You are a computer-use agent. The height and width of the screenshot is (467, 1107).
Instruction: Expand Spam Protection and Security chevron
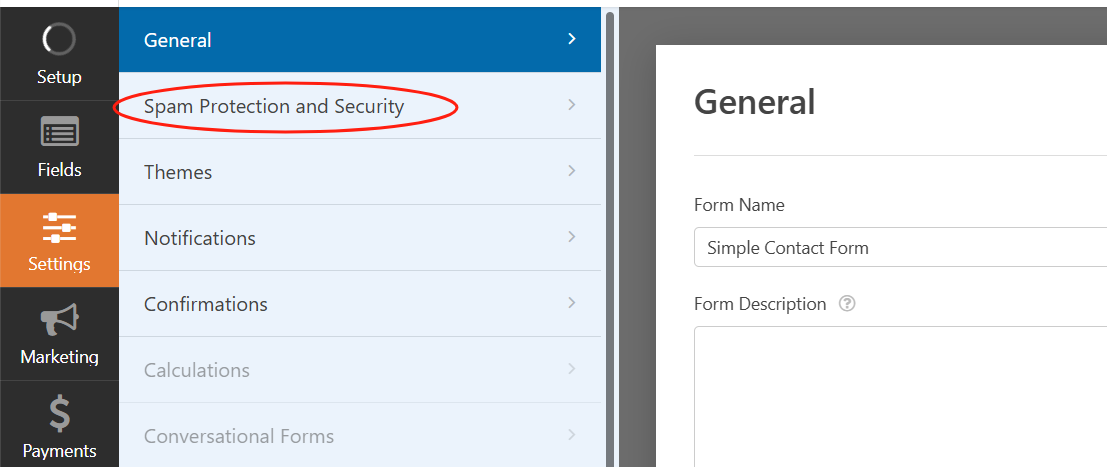point(572,105)
